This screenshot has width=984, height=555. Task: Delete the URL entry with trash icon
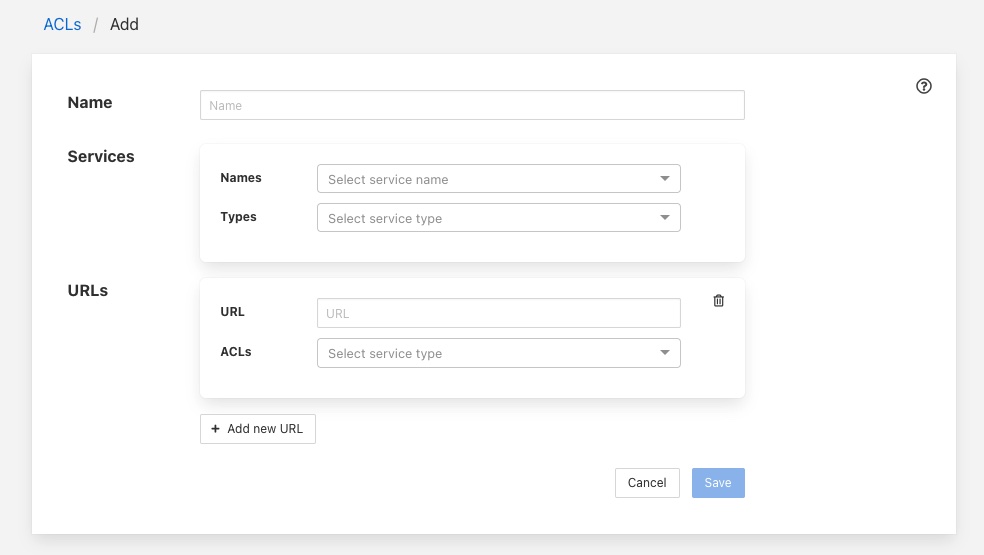(718, 301)
